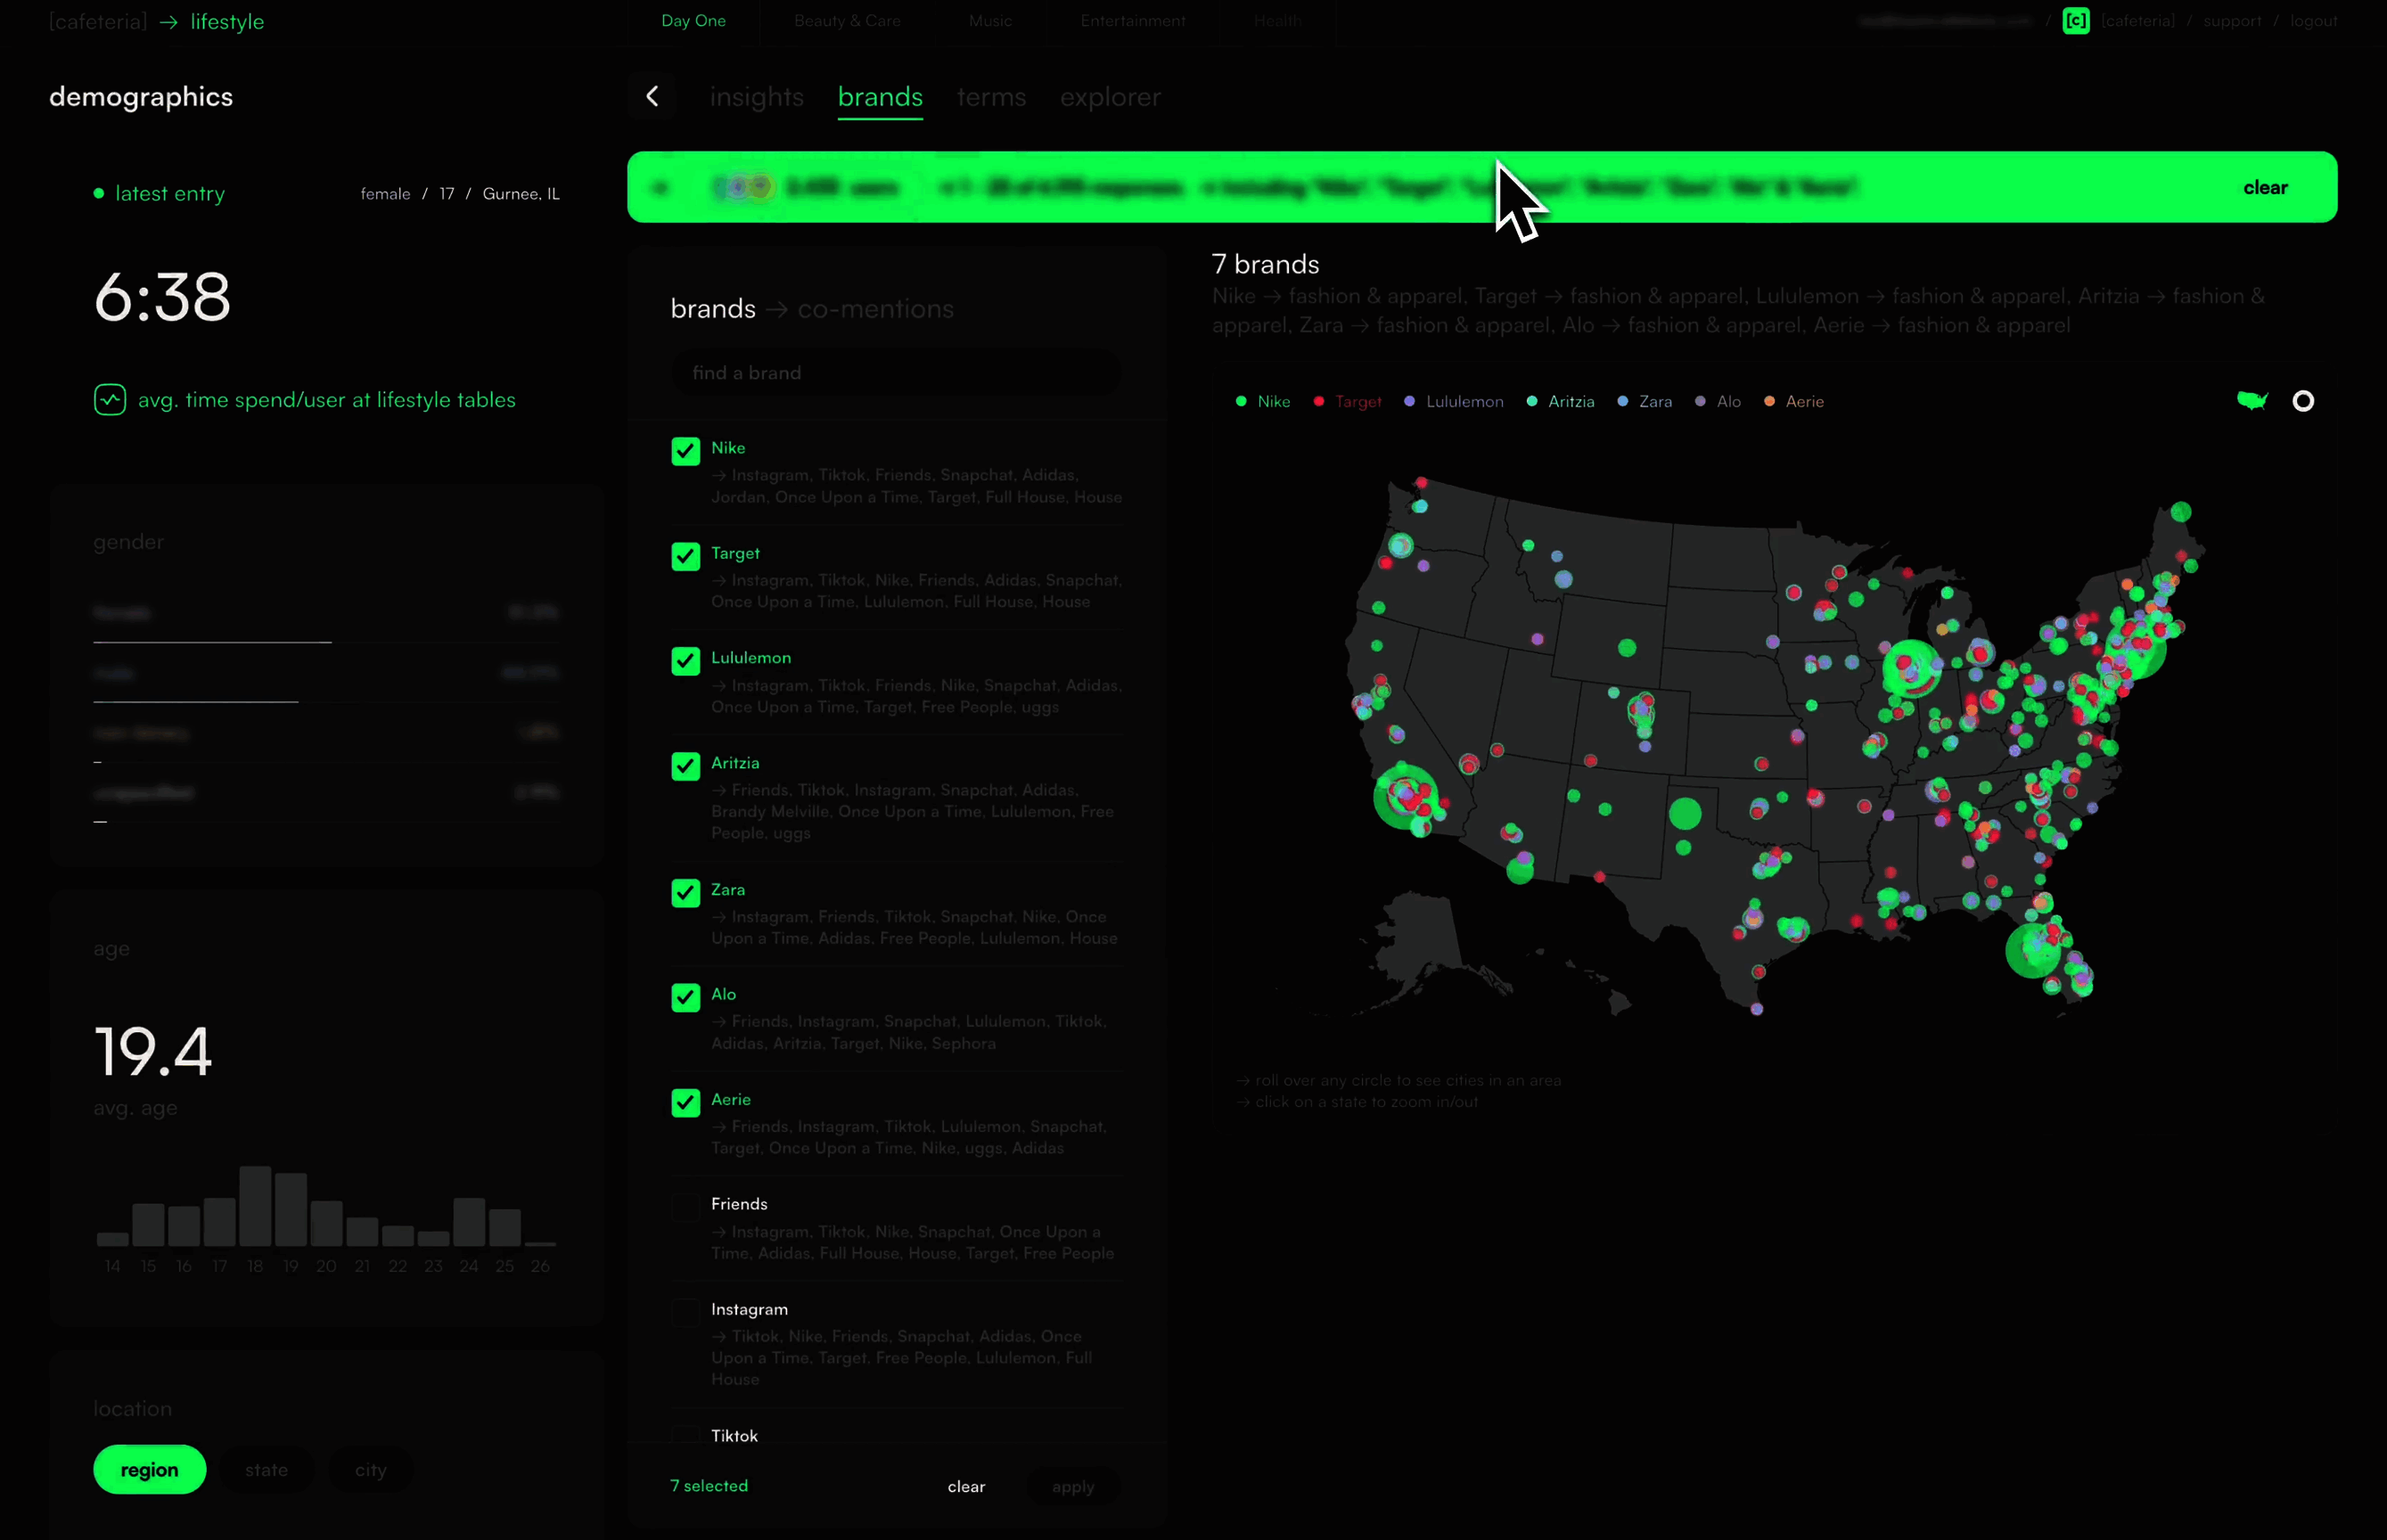Click the find a brand field
The image size is (2387, 1540).
[x=896, y=373]
